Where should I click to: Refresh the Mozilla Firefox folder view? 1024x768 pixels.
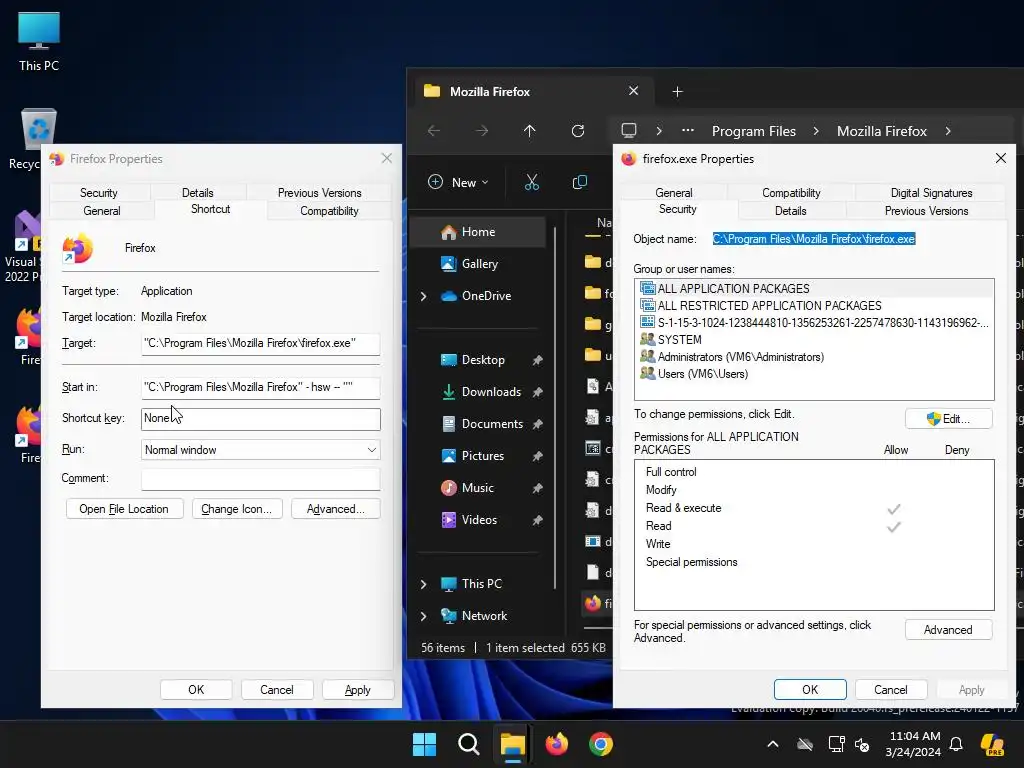pos(578,131)
